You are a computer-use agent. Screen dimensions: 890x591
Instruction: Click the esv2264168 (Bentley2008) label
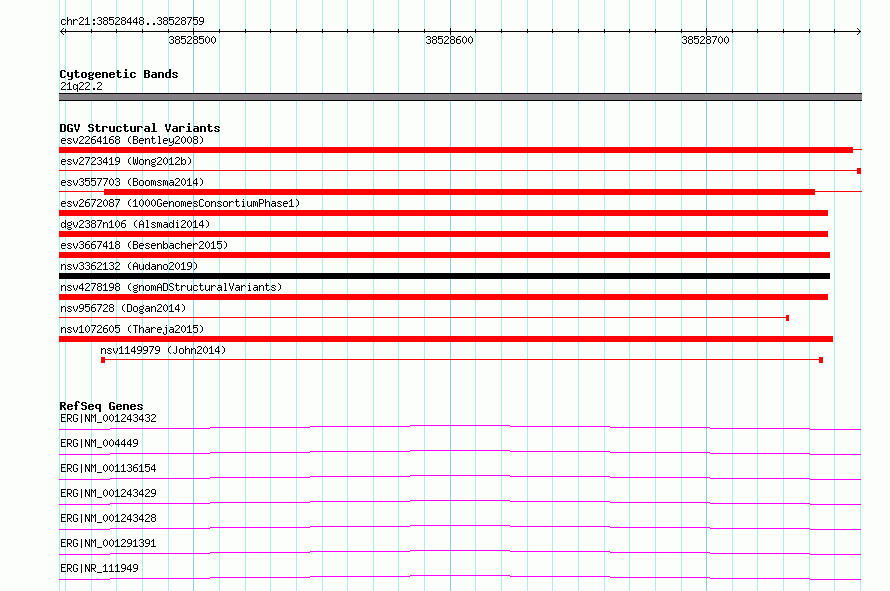(132, 140)
